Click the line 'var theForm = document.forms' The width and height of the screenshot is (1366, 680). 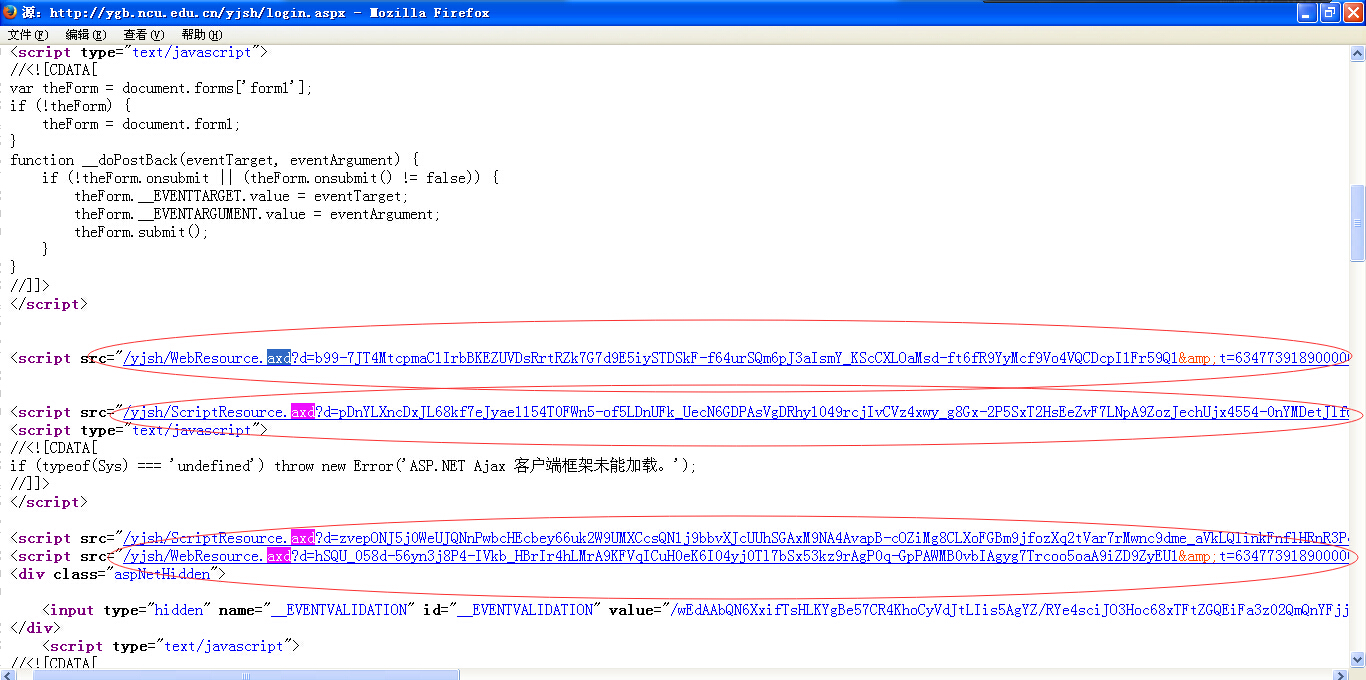click(x=161, y=88)
